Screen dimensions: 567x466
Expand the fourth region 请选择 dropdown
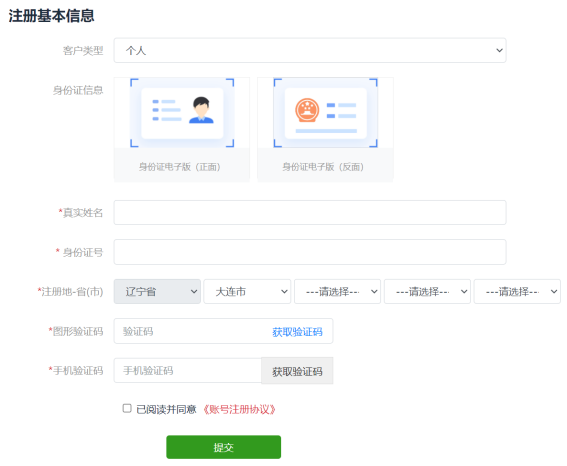pos(427,291)
